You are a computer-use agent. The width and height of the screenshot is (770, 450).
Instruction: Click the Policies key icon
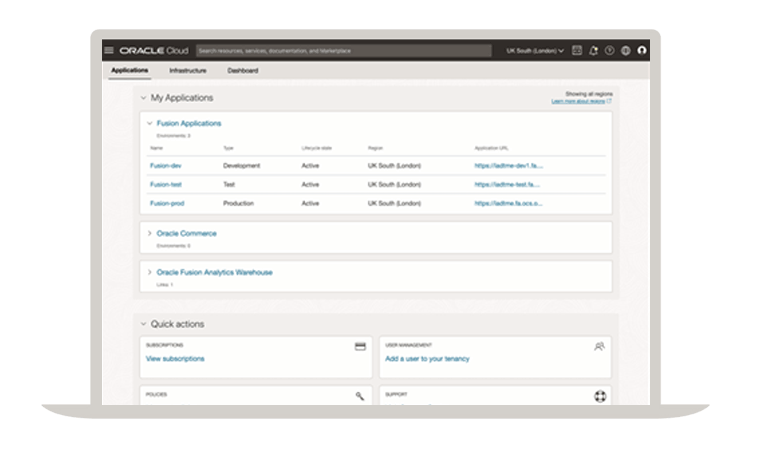pos(360,396)
